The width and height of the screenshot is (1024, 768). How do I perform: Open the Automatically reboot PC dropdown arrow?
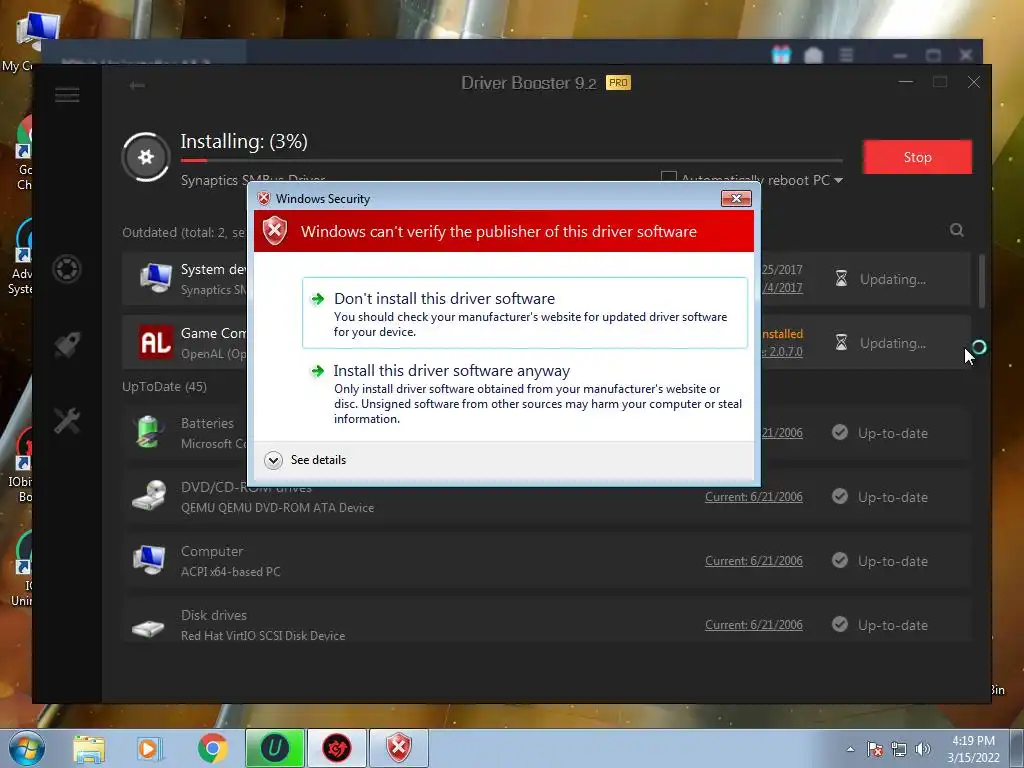pos(839,180)
